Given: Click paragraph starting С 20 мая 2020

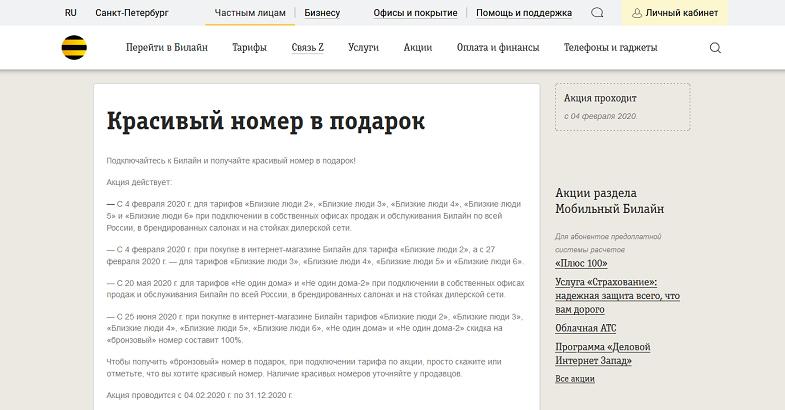Looking at the screenshot, I should pos(315,289).
